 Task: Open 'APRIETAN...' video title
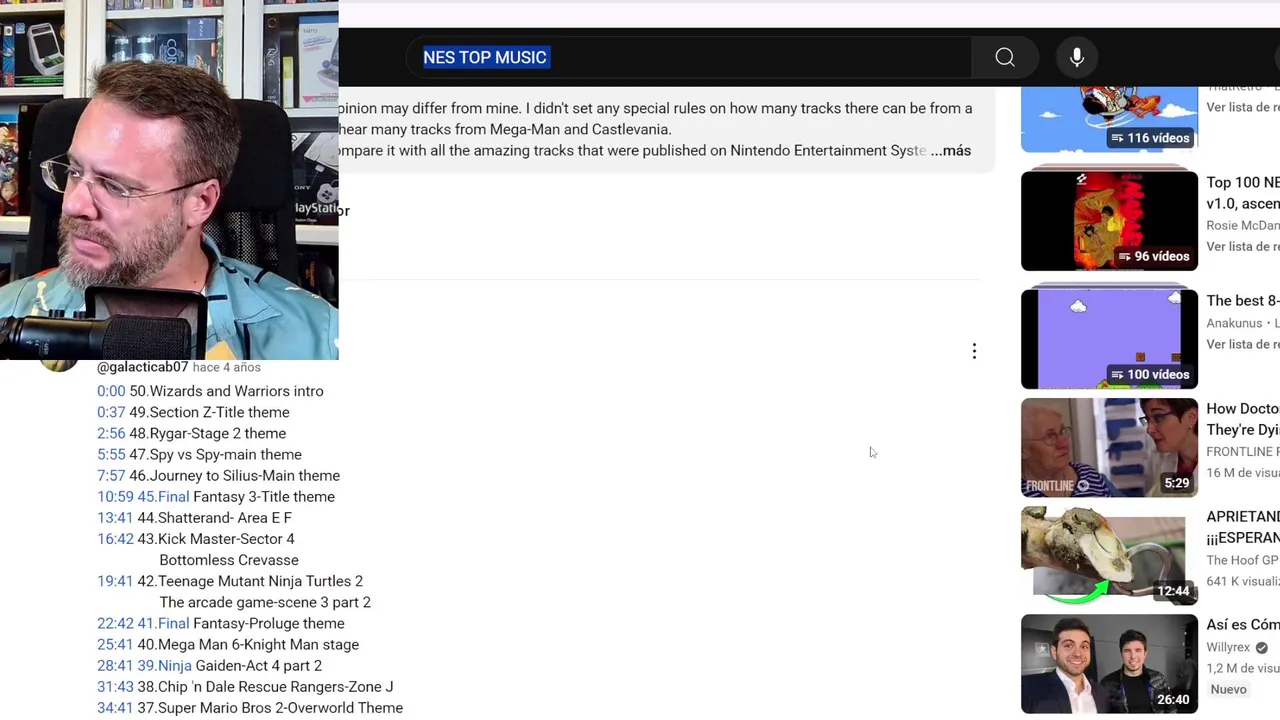(1243, 527)
